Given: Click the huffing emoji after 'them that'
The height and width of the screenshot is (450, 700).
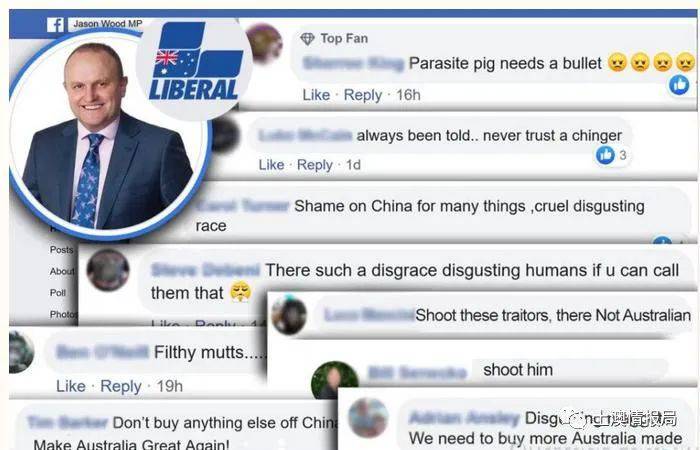Looking at the screenshot, I should tap(240, 292).
